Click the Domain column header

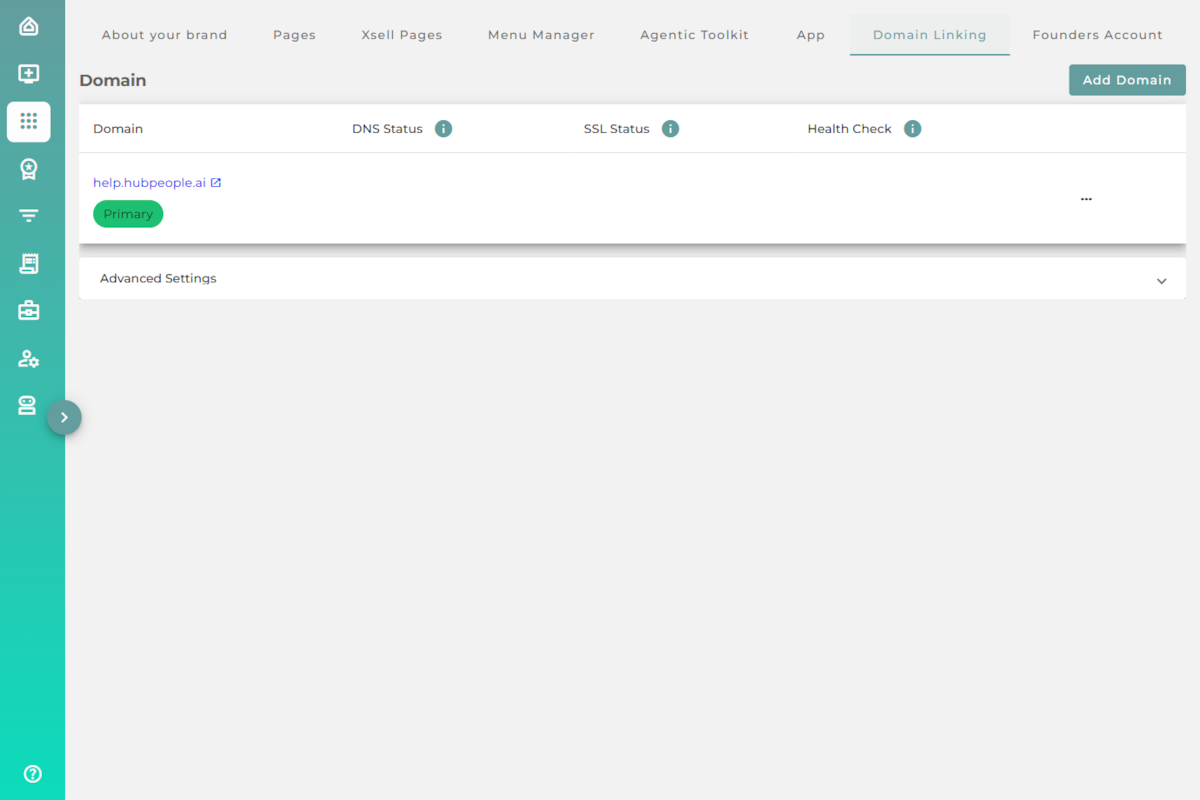(x=118, y=129)
